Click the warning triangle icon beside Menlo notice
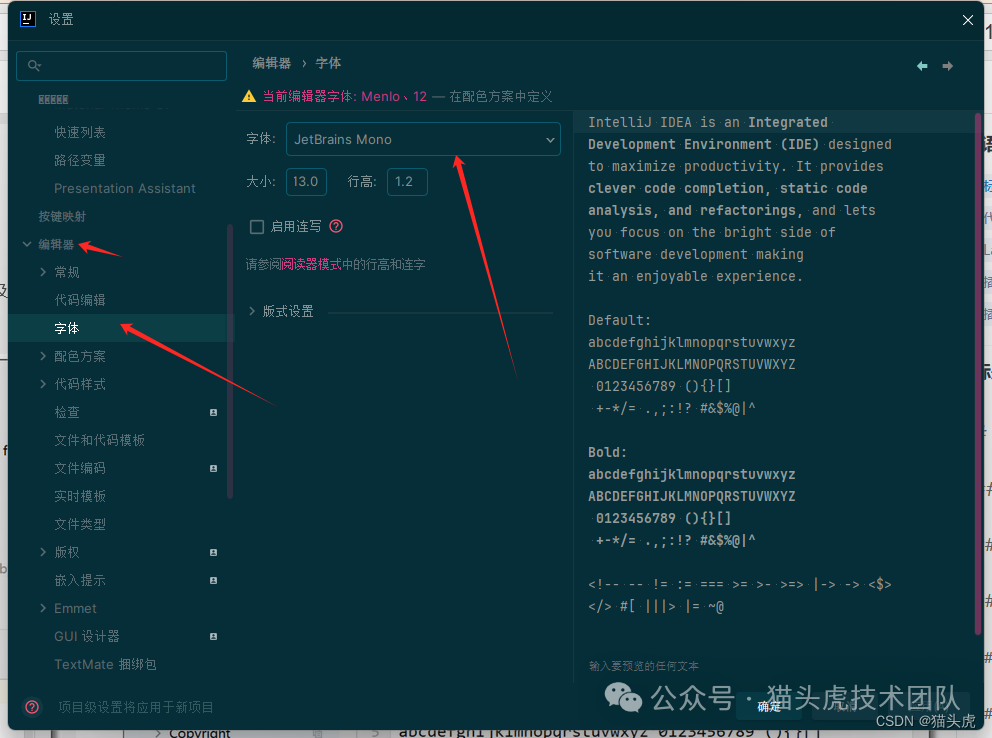Image resolution: width=992 pixels, height=738 pixels. [x=249, y=96]
